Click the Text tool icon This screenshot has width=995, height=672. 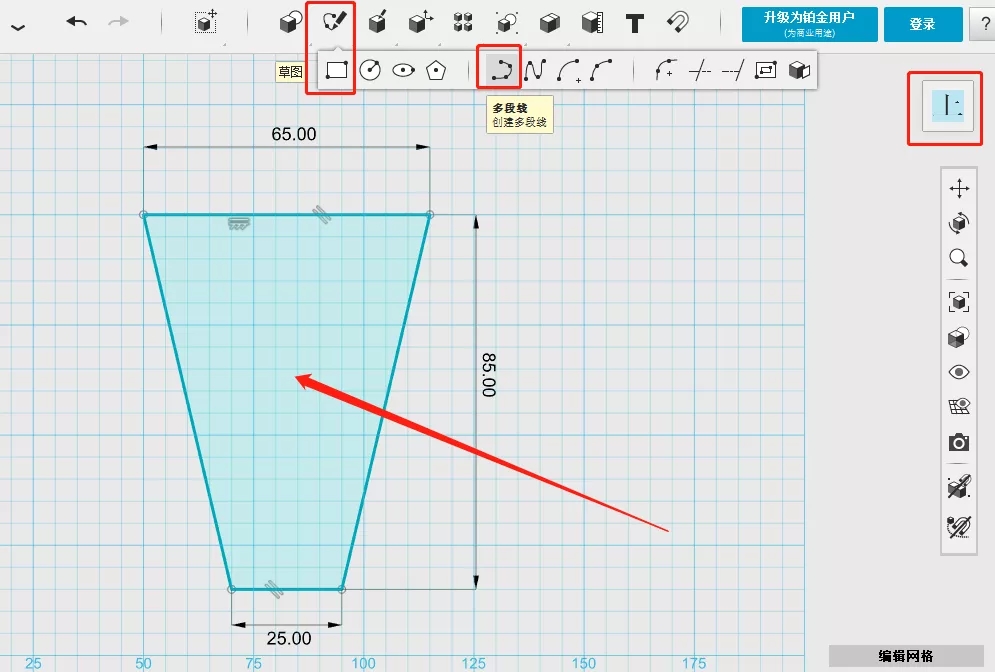634,22
